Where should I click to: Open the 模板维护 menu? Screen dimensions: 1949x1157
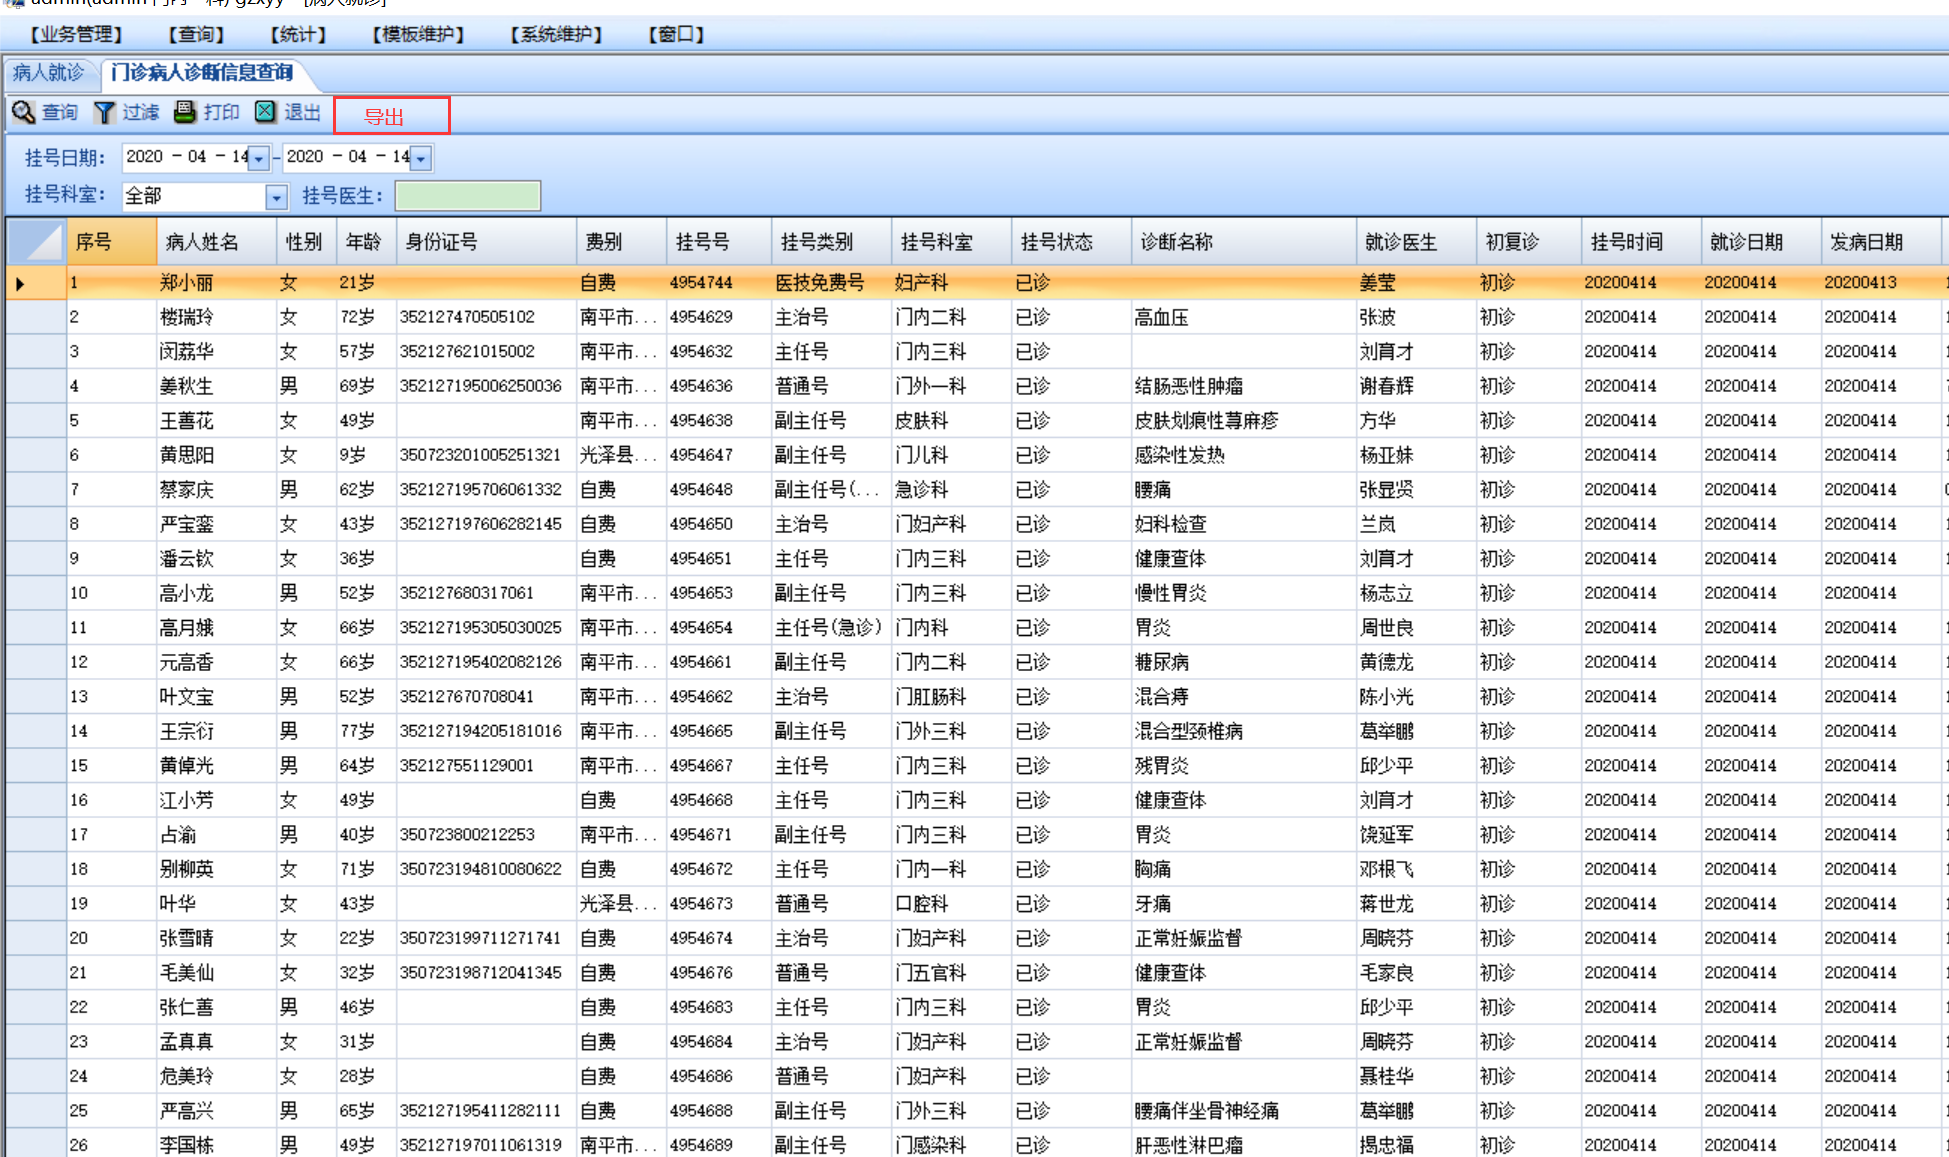(x=418, y=35)
